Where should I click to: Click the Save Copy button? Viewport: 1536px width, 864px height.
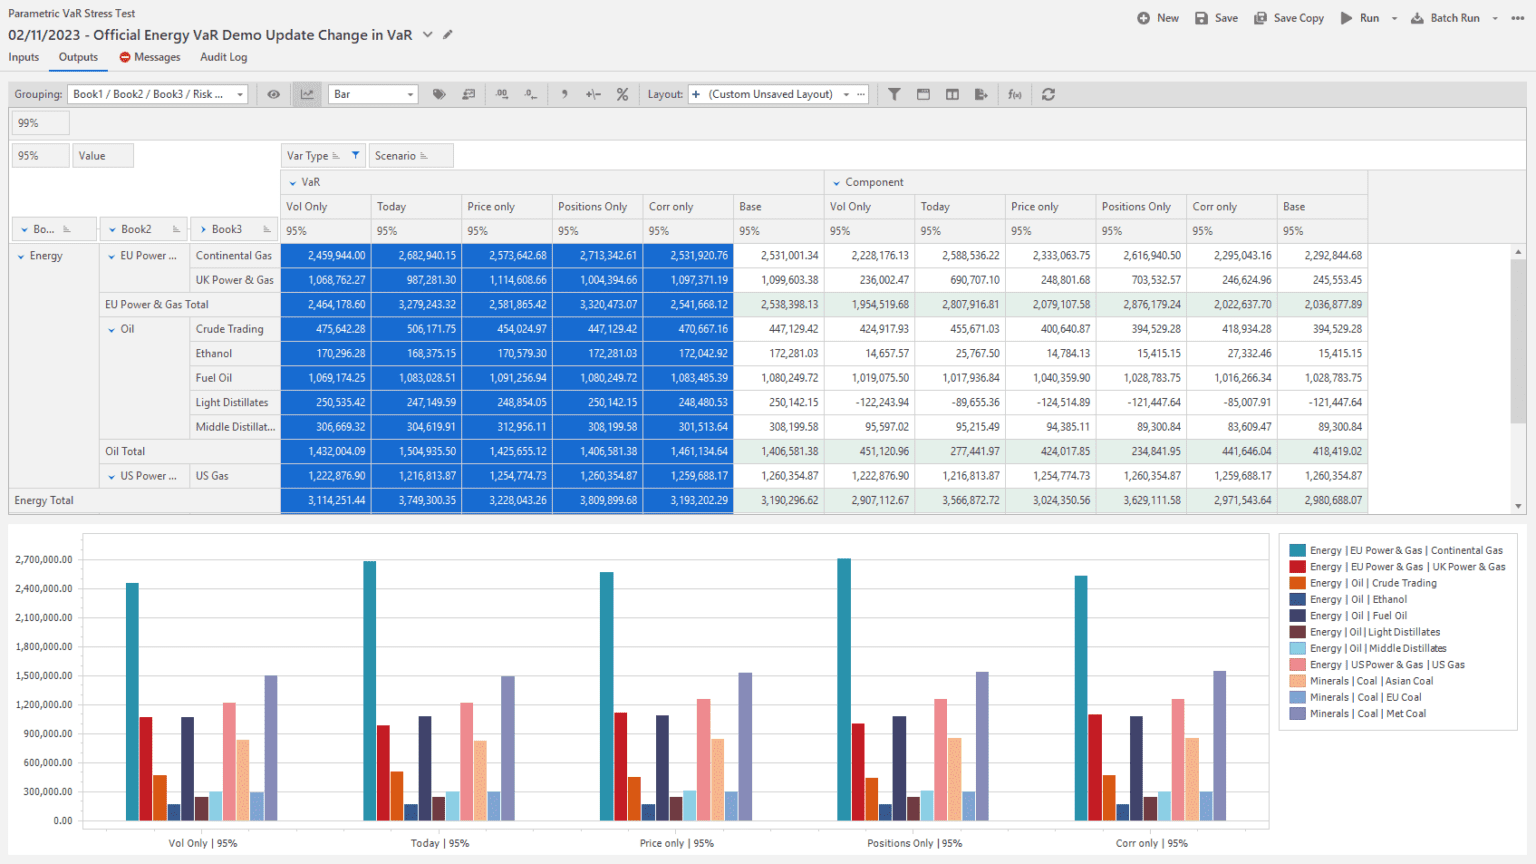tap(1289, 18)
